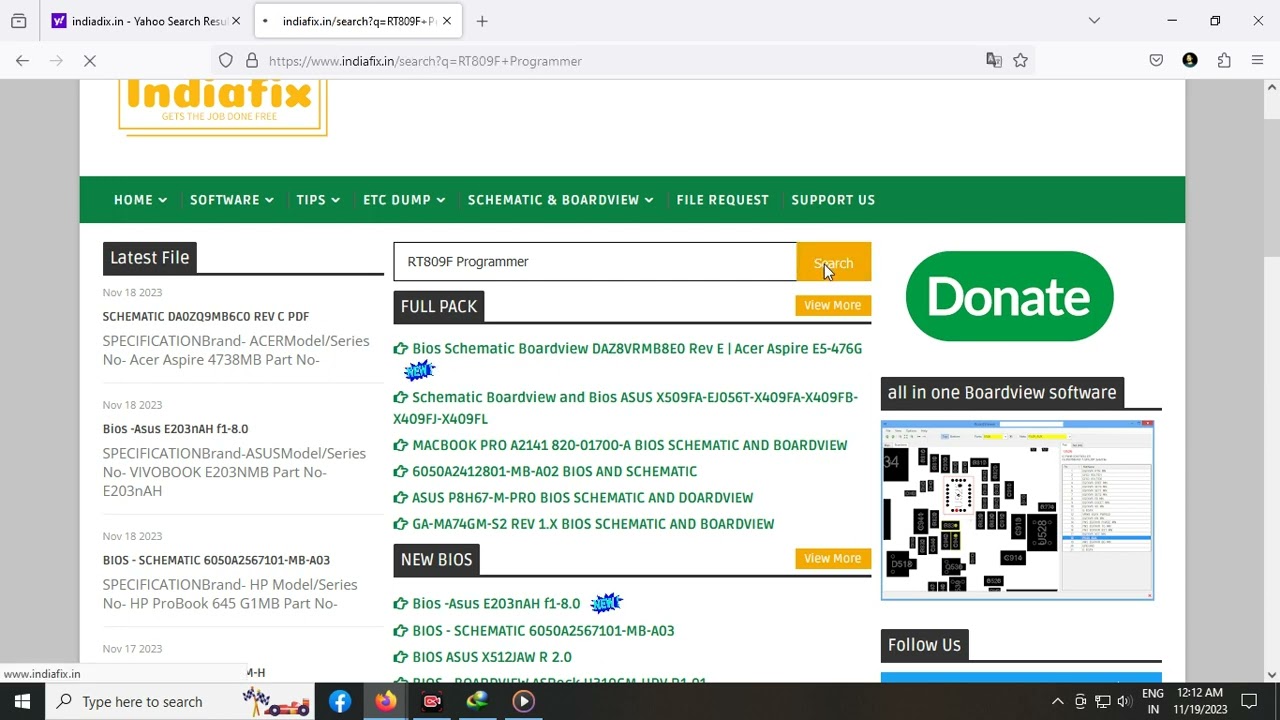The height and width of the screenshot is (720, 1280).
Task: Open the red recorder app in taskbar
Action: coord(432,702)
